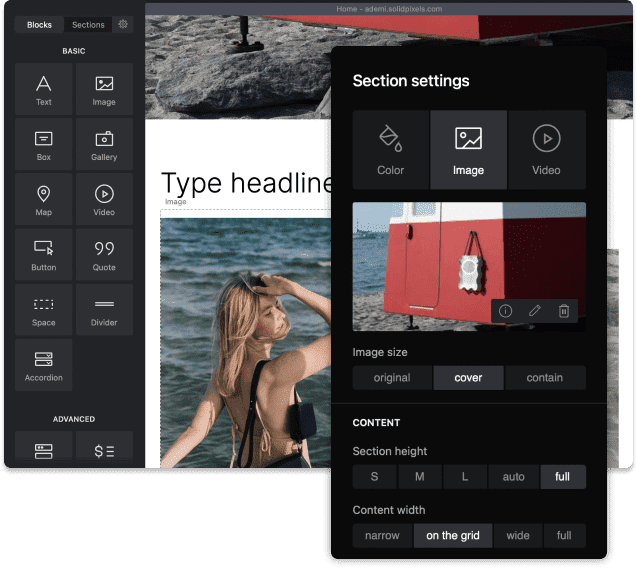Viewport: 637px width, 569px height.
Task: Choose Color background in Section settings
Action: point(390,149)
